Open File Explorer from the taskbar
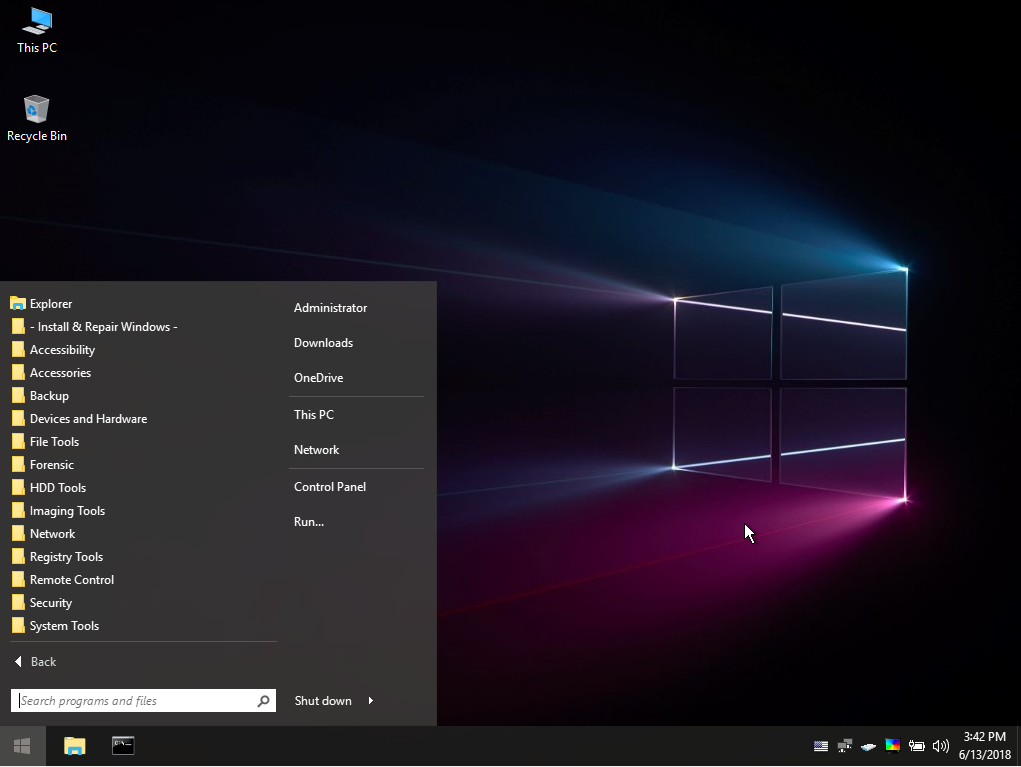This screenshot has height=767, width=1021. [x=75, y=746]
